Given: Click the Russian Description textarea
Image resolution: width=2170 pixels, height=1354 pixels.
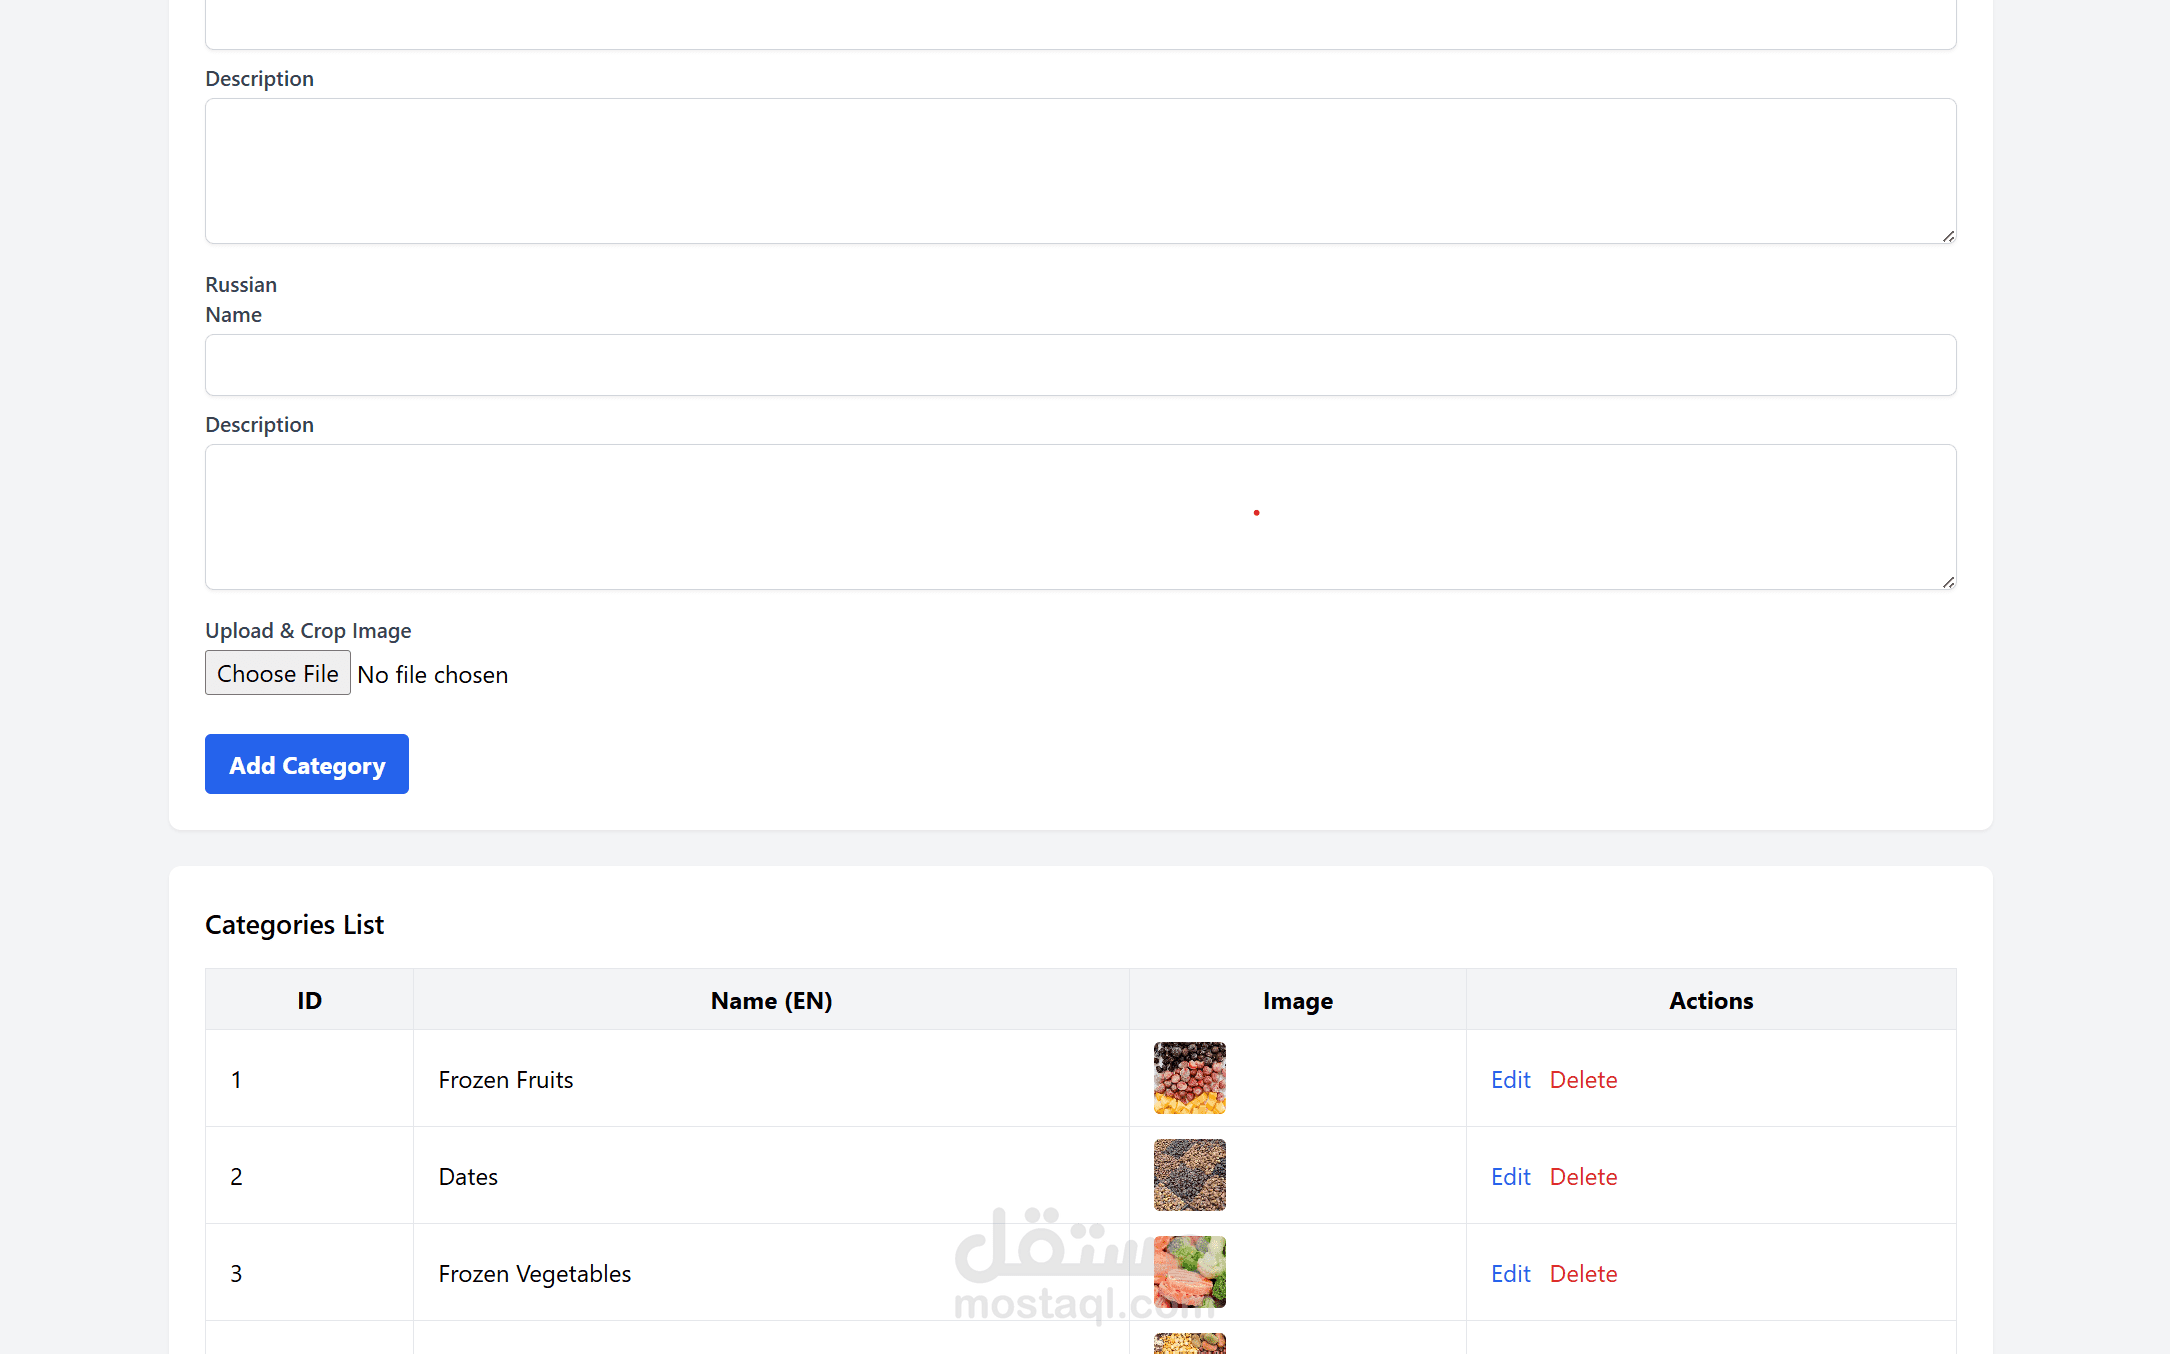Looking at the screenshot, I should point(1080,517).
